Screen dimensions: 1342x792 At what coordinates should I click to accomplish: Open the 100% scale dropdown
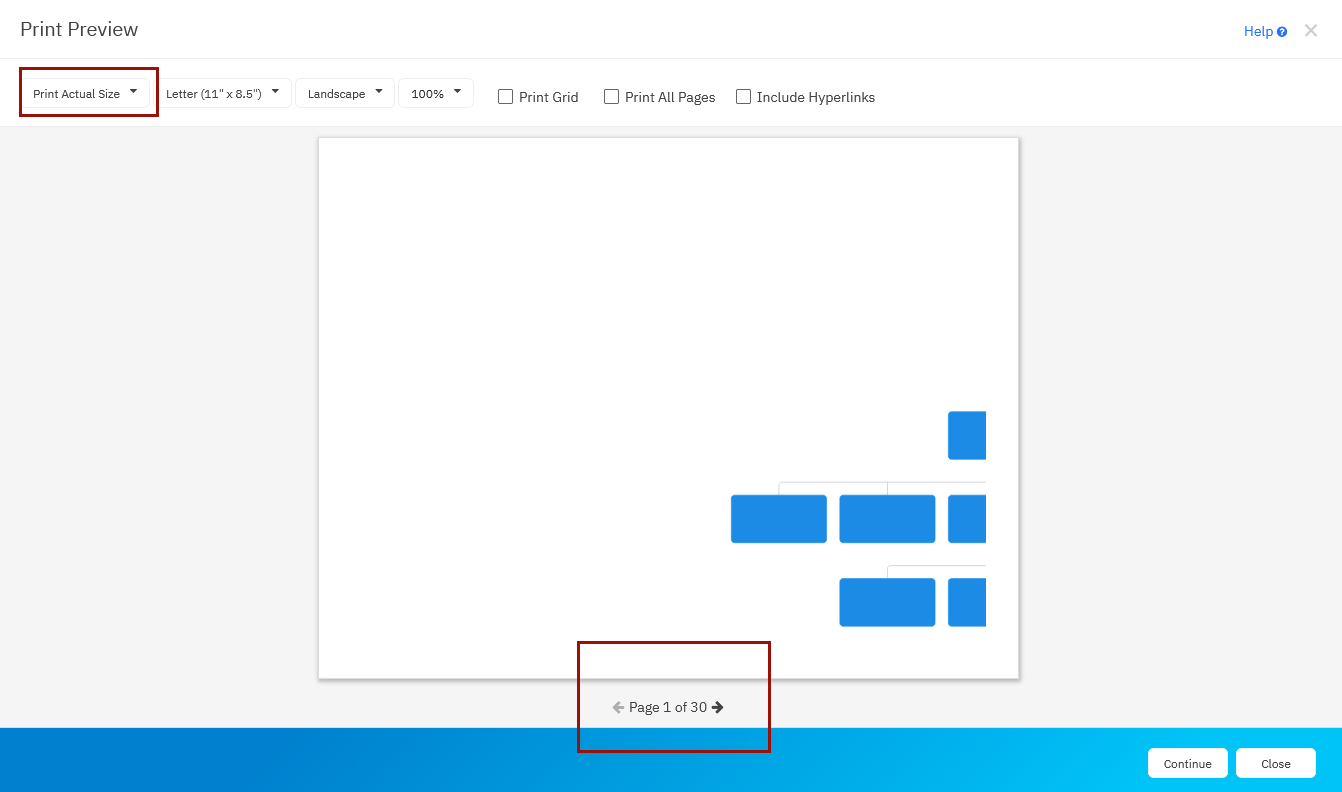pyautogui.click(x=436, y=93)
